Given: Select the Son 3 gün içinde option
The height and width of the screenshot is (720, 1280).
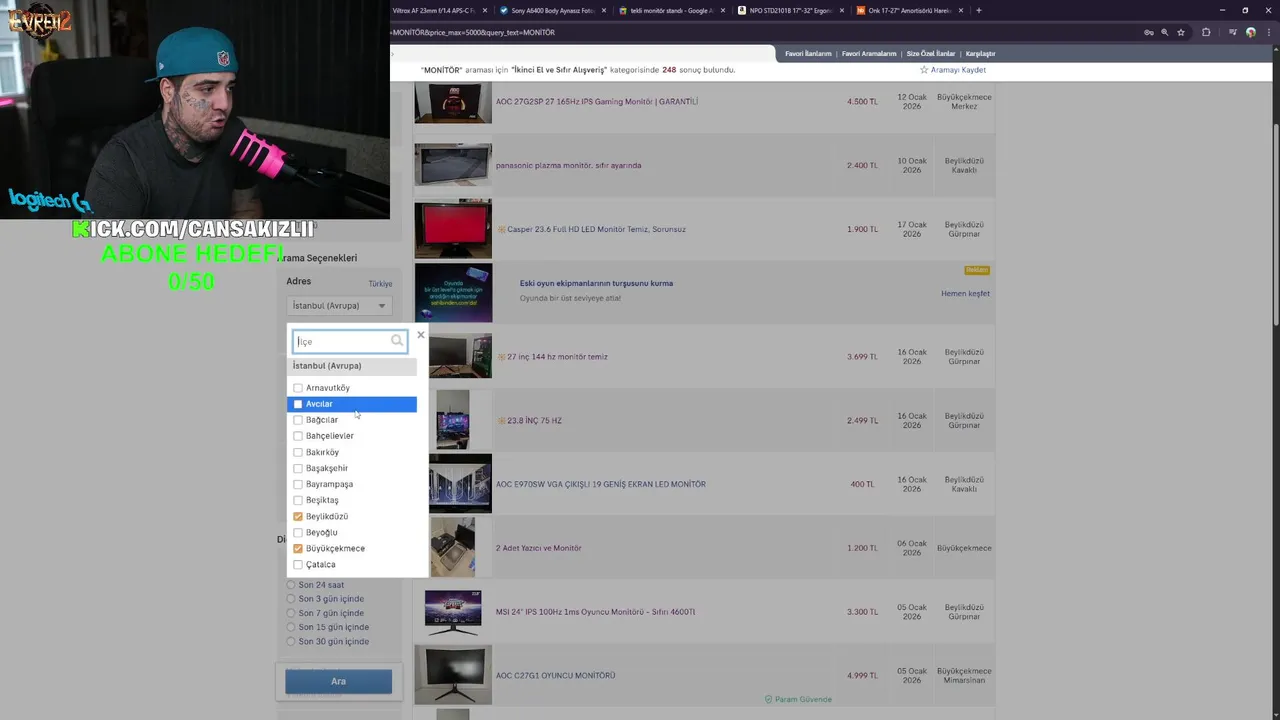Looking at the screenshot, I should [291, 599].
